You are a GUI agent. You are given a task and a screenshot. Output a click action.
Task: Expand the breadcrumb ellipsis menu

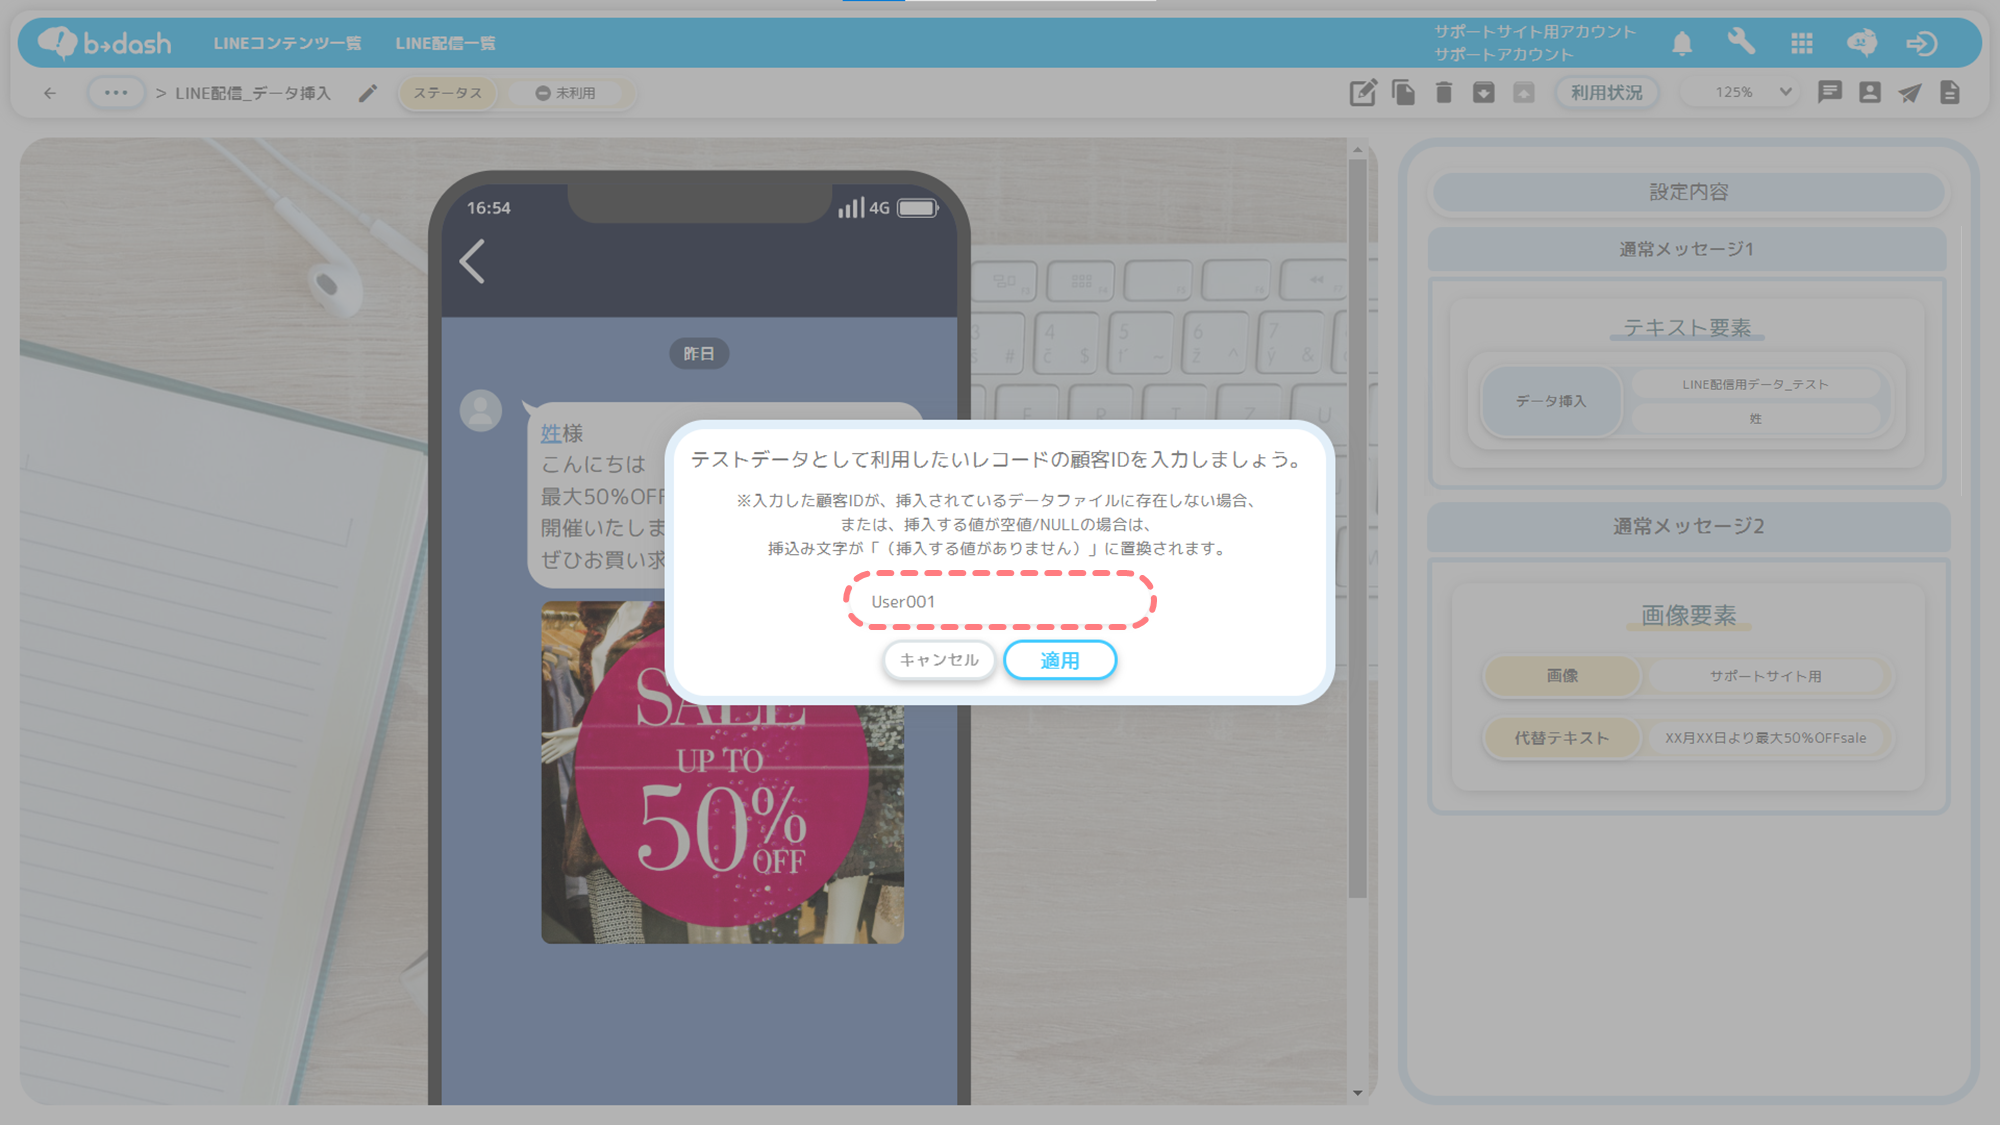click(116, 93)
